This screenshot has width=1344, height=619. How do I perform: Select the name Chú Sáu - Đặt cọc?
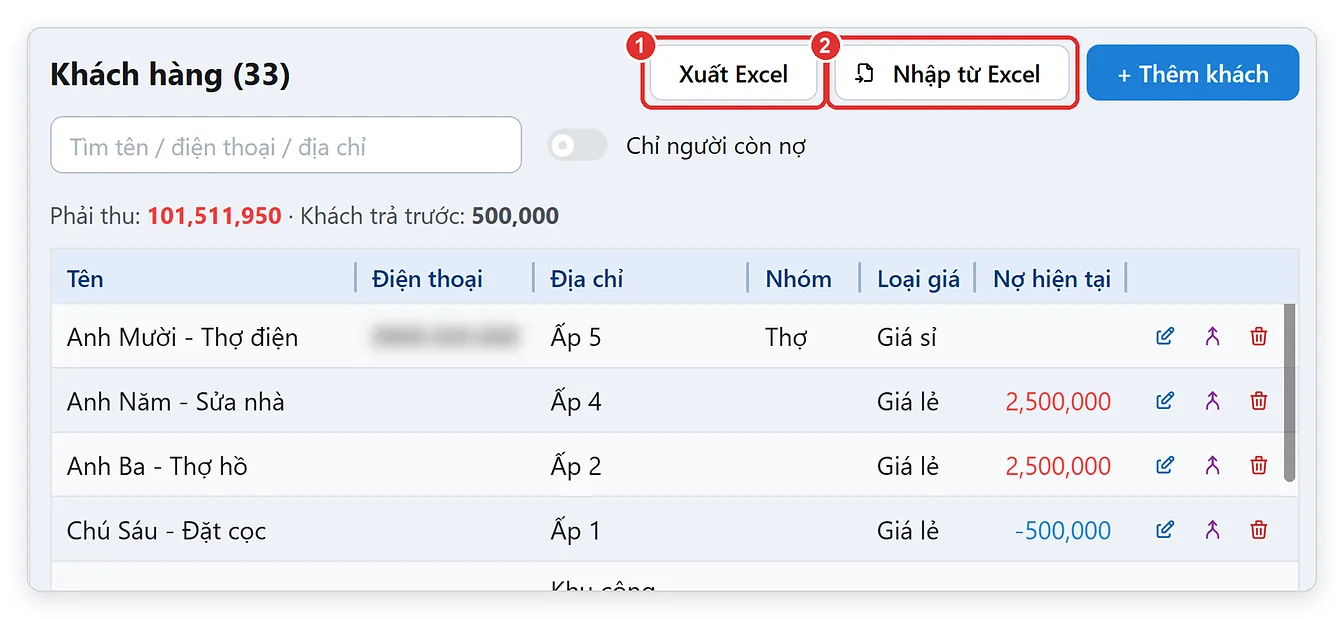pos(166,530)
